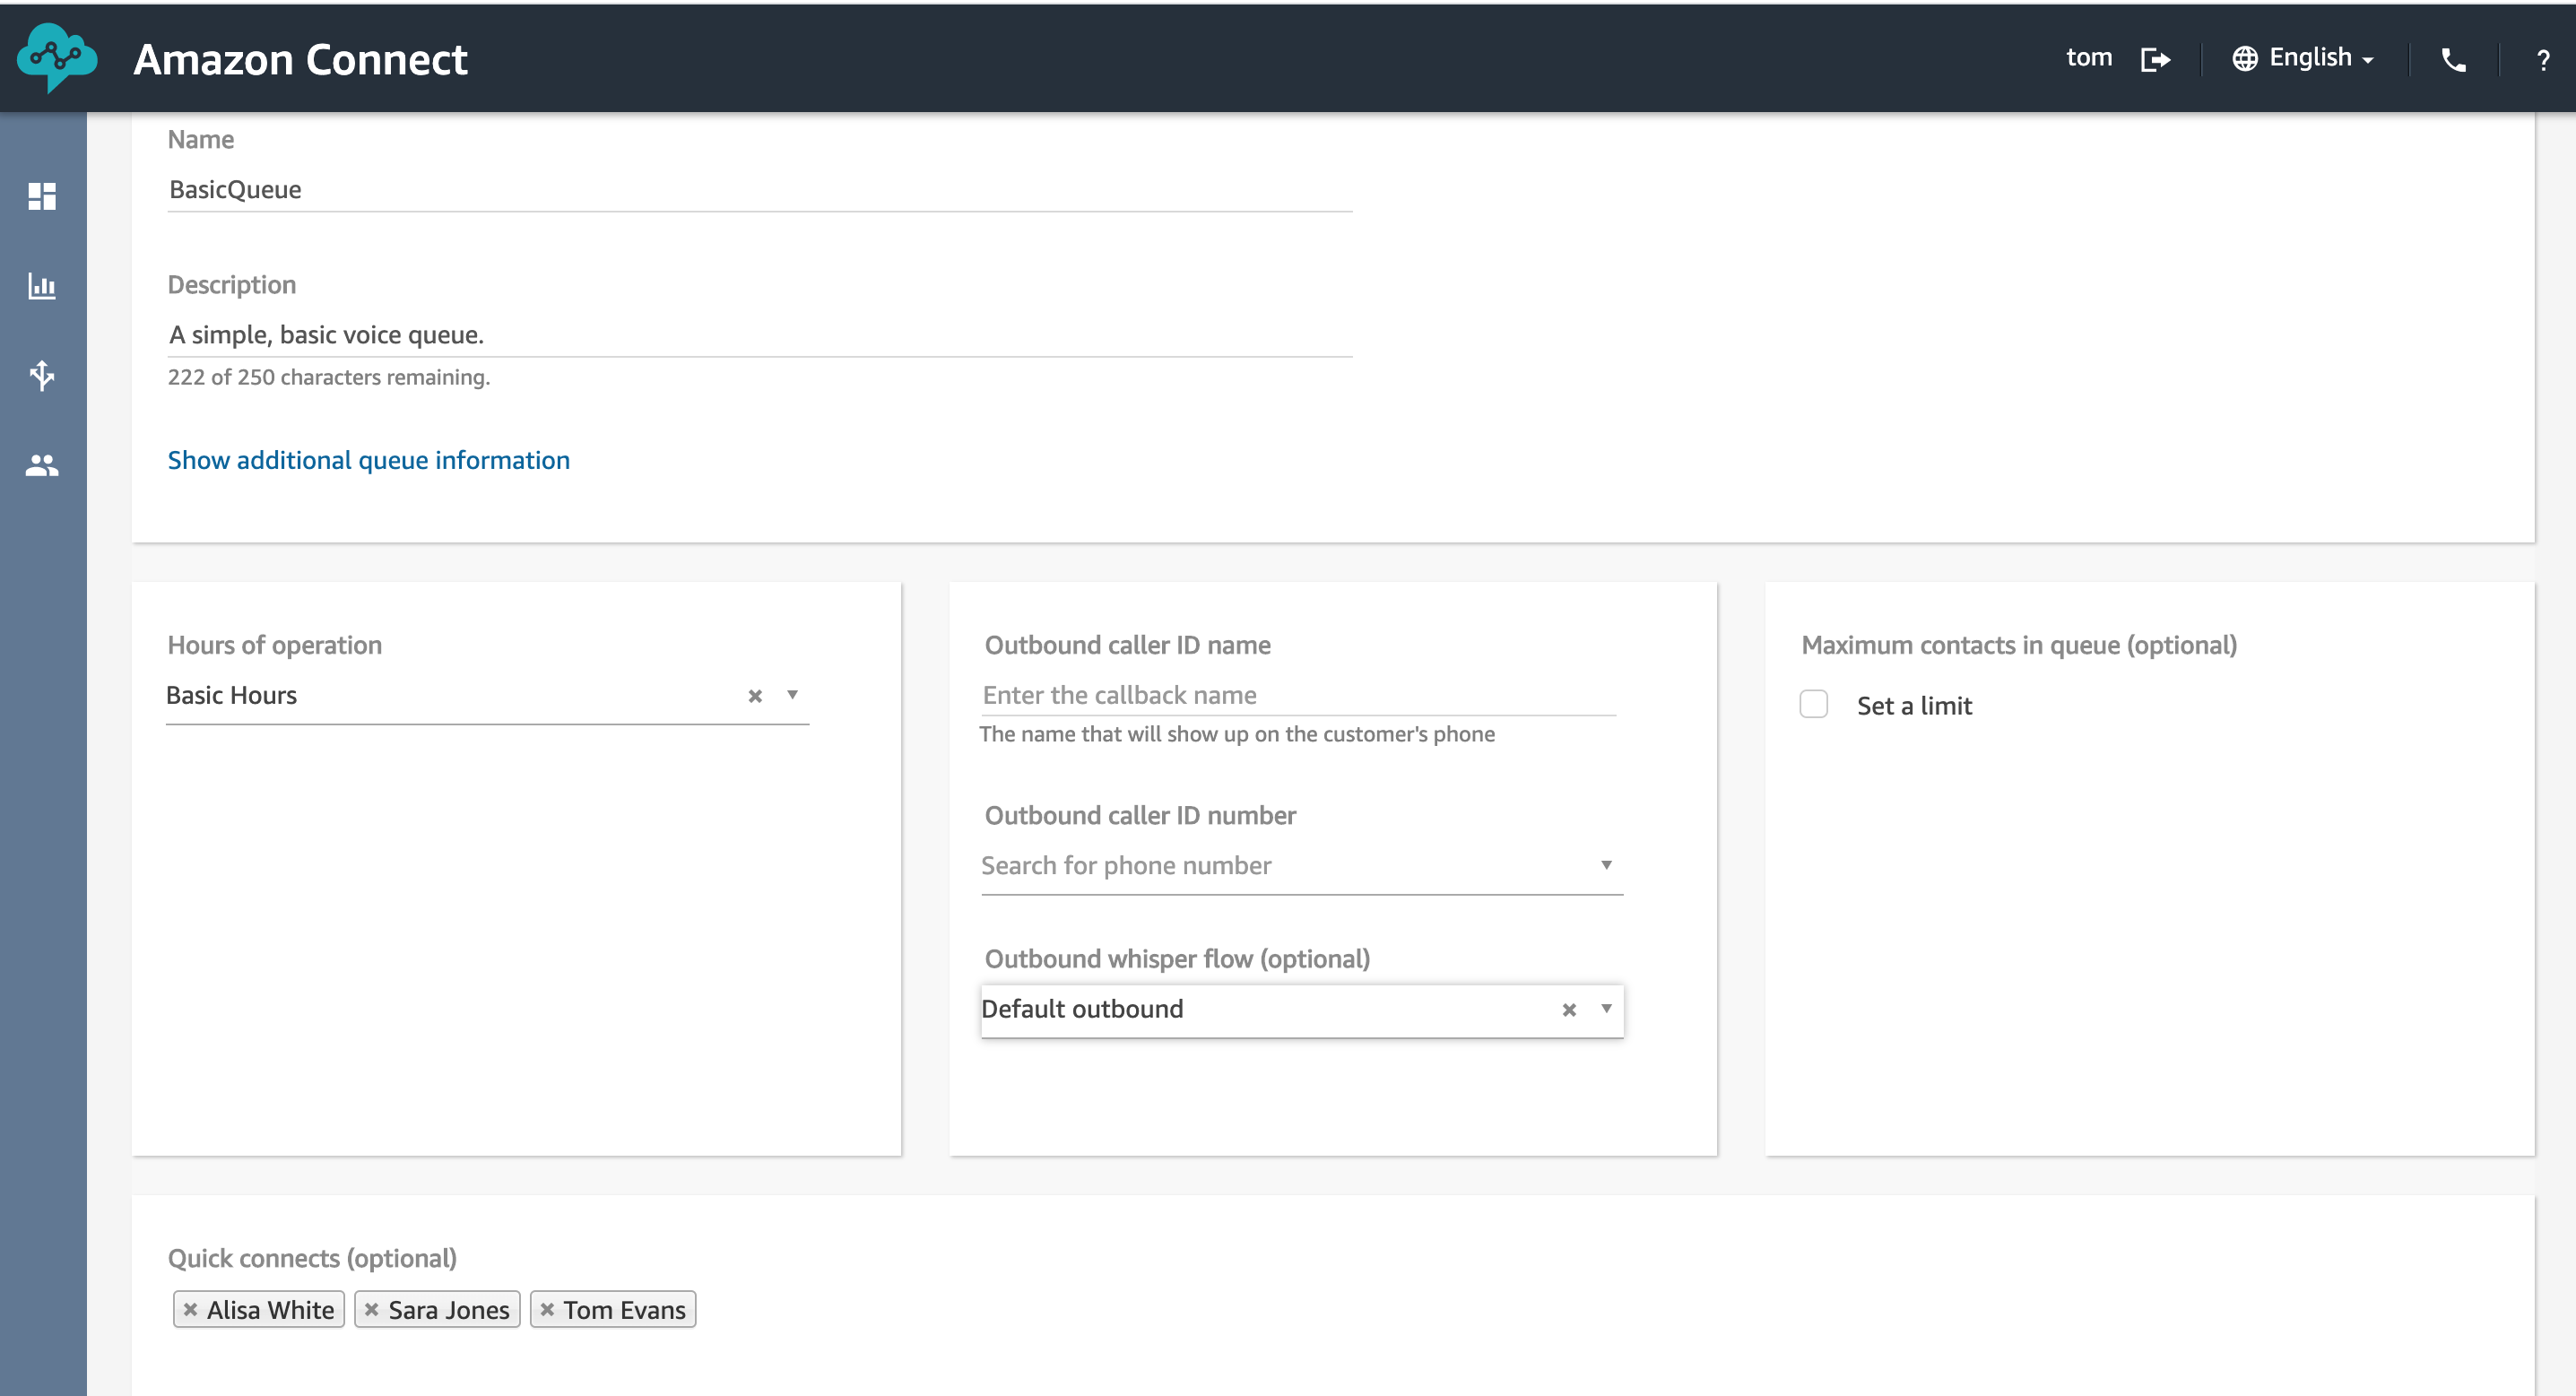Screen dimensions: 2576x1396
Task: Enable the Set a limit checkbox
Action: tap(1814, 704)
